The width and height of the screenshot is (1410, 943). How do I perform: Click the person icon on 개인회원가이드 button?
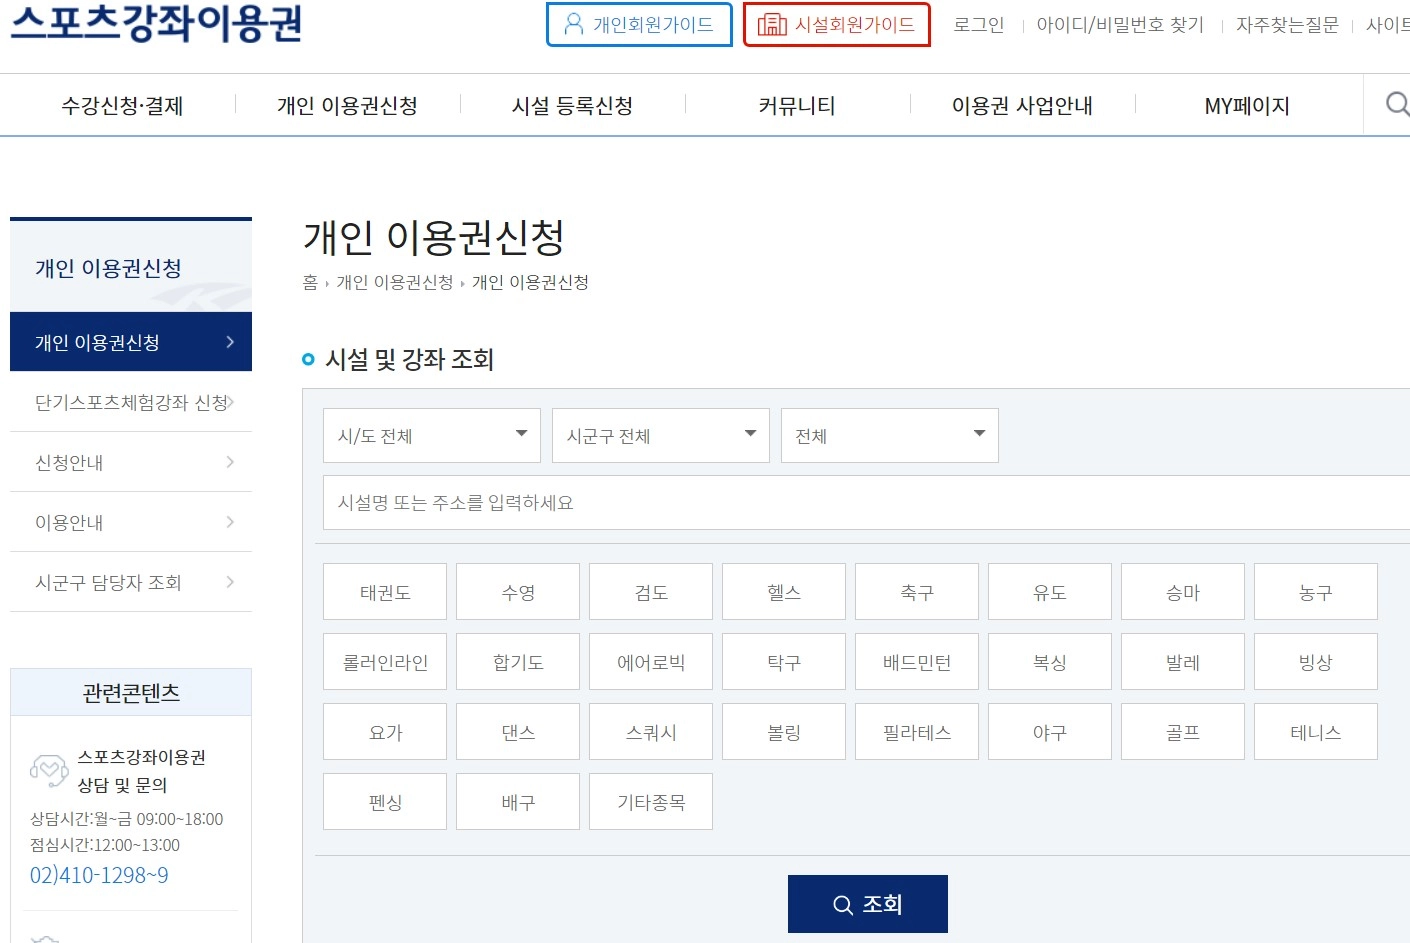pos(572,24)
